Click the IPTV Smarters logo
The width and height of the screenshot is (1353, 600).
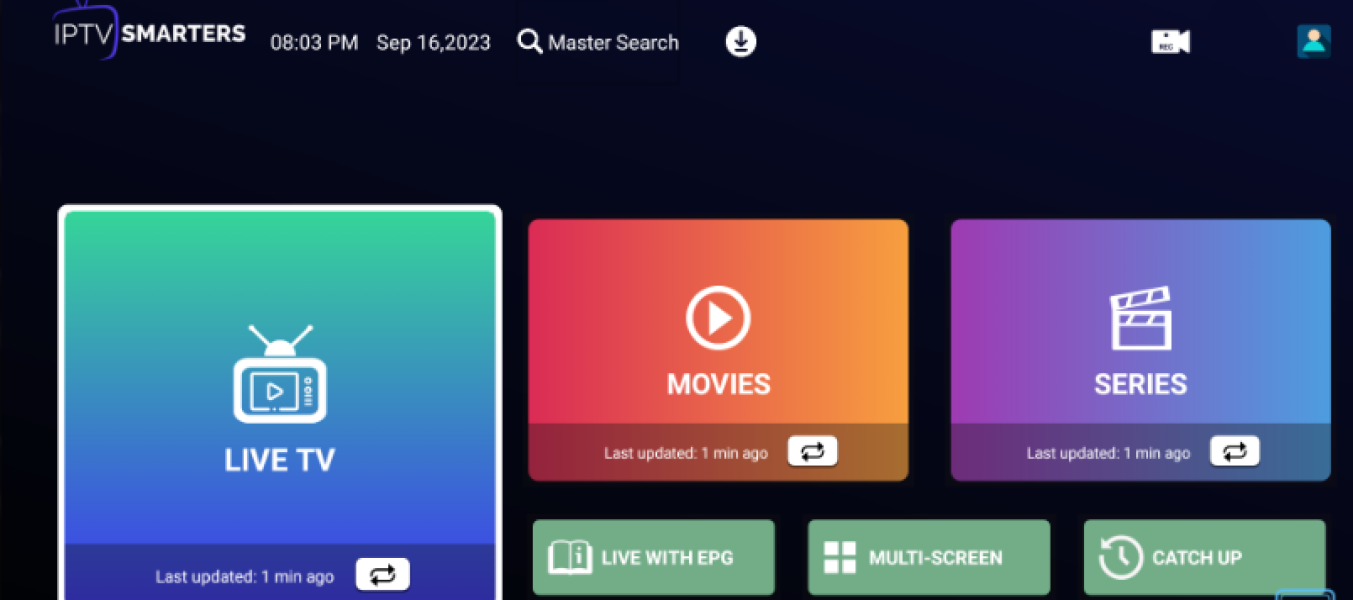tap(149, 33)
